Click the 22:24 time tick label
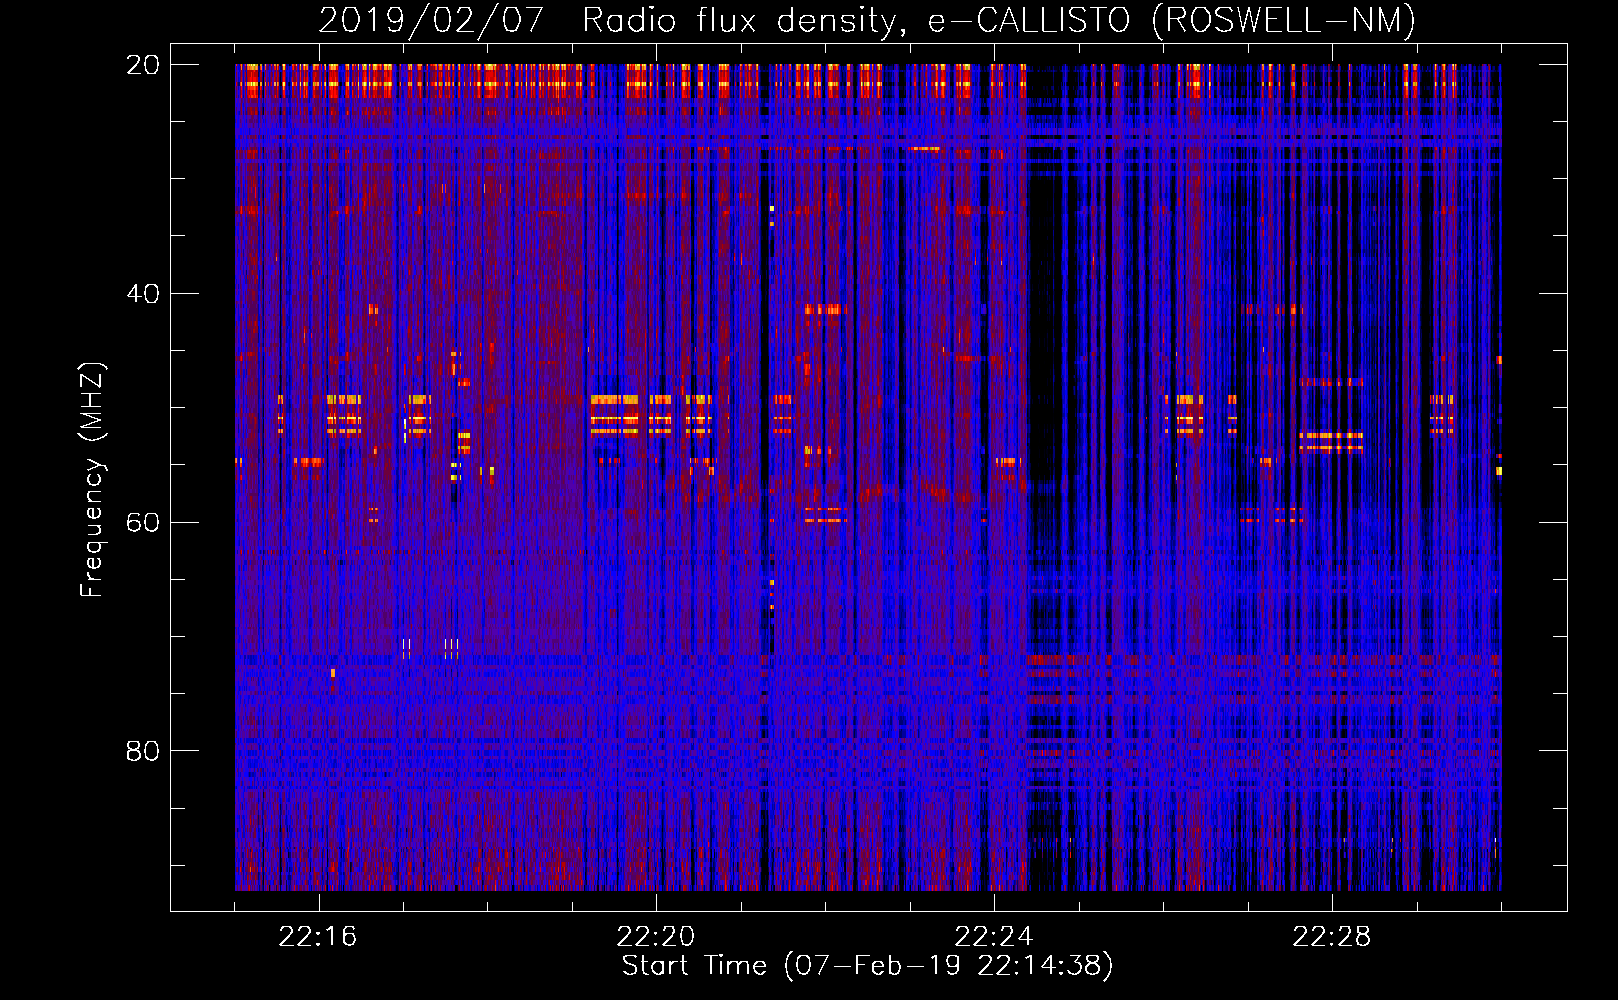Viewport: 1618px width, 1000px height. tap(994, 937)
